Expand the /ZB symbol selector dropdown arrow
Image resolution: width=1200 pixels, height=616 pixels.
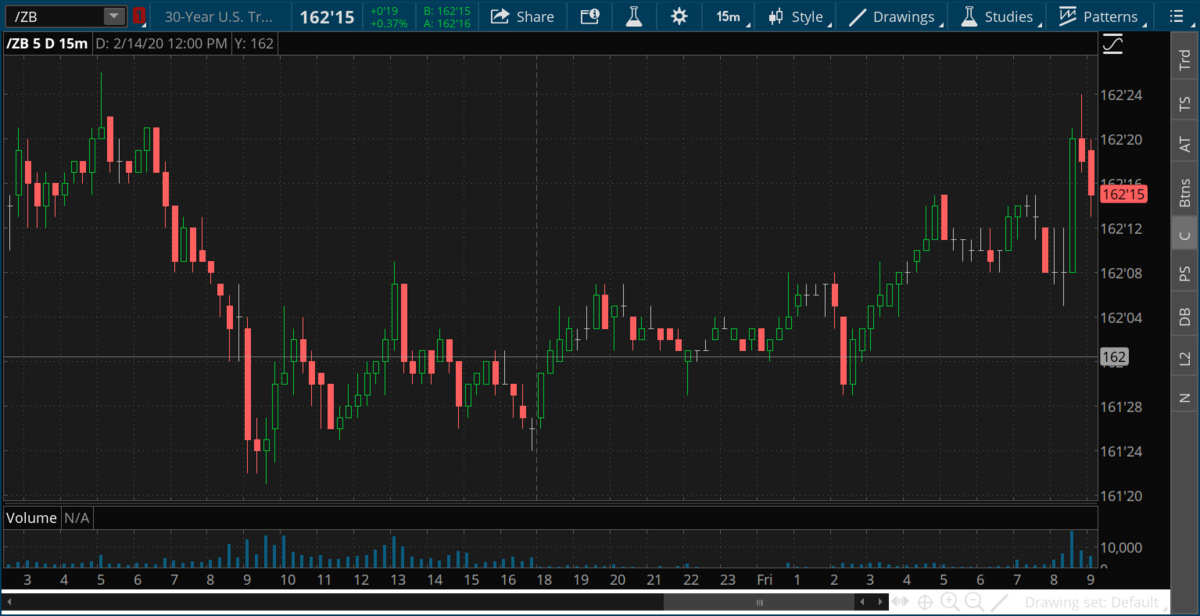click(x=114, y=16)
